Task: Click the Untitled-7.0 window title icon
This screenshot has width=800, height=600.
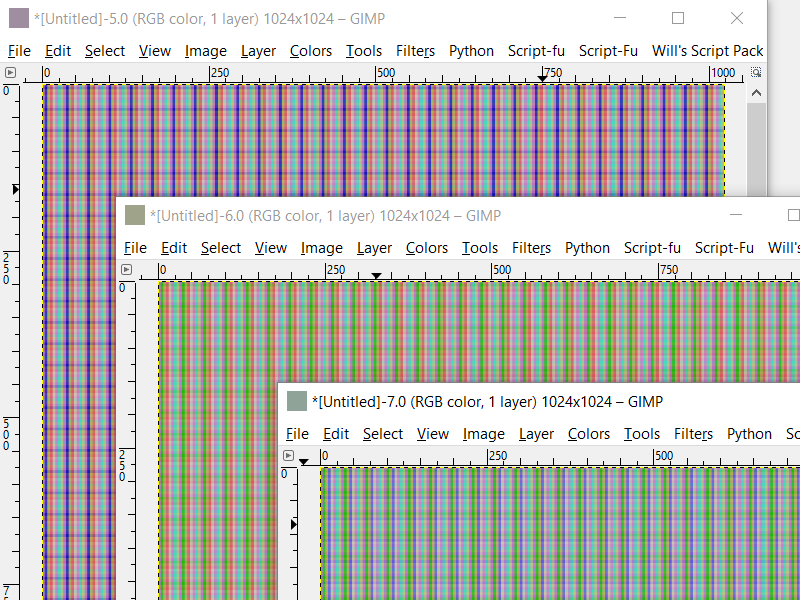Action: point(296,401)
